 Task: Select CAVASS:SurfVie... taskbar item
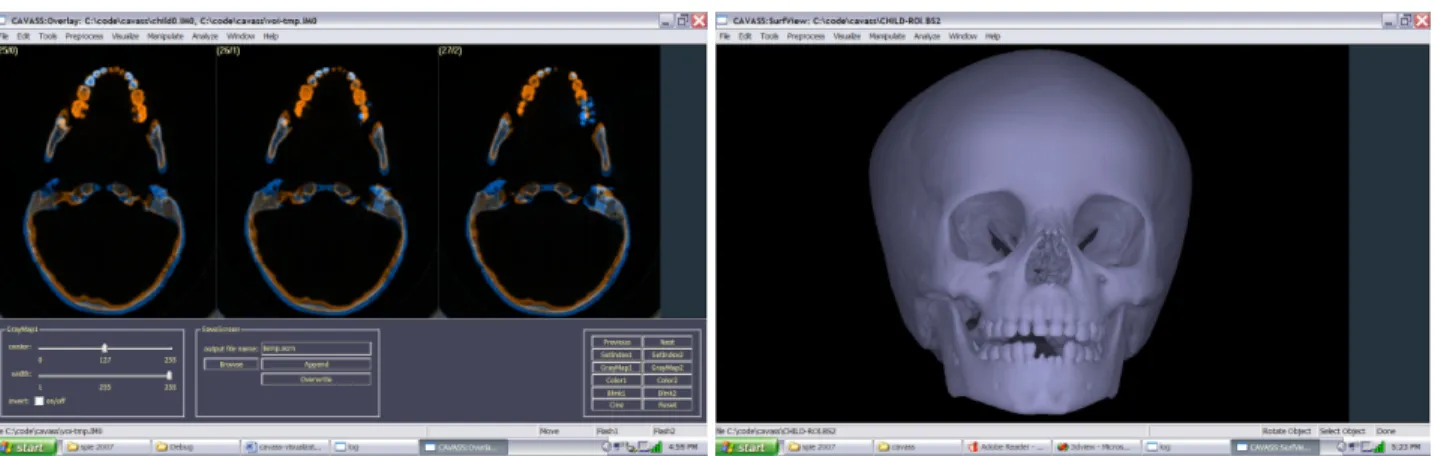point(1277,448)
